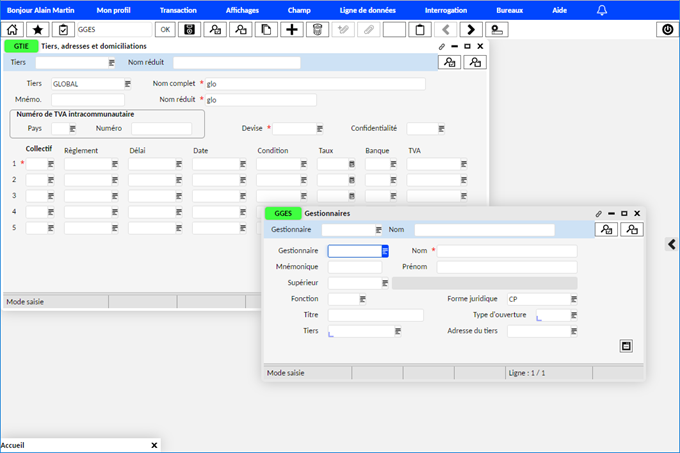Paste using the clipboard icon in toolbar
The width and height of the screenshot is (680, 453).
[420, 29]
